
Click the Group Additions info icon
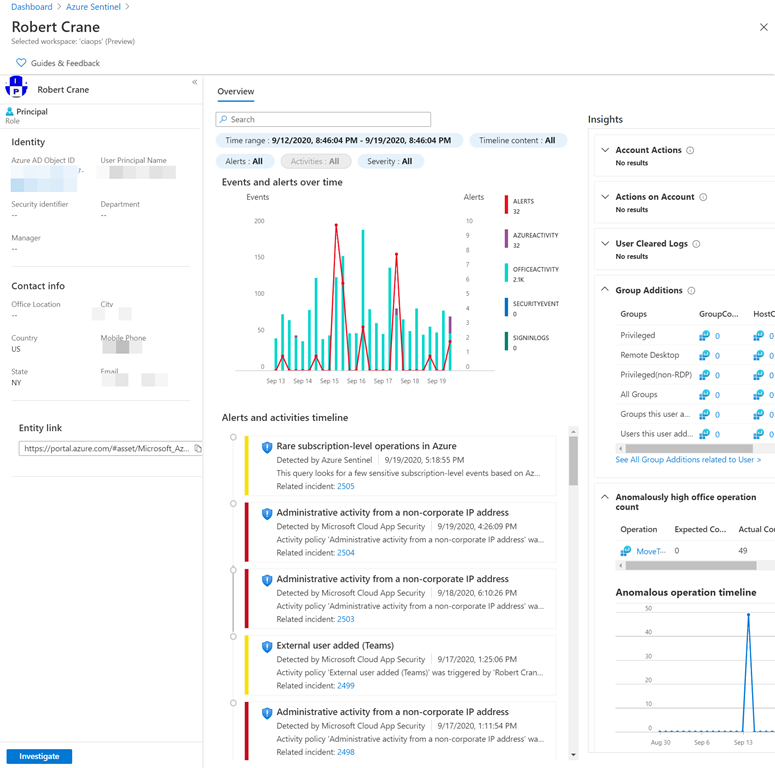tap(691, 291)
